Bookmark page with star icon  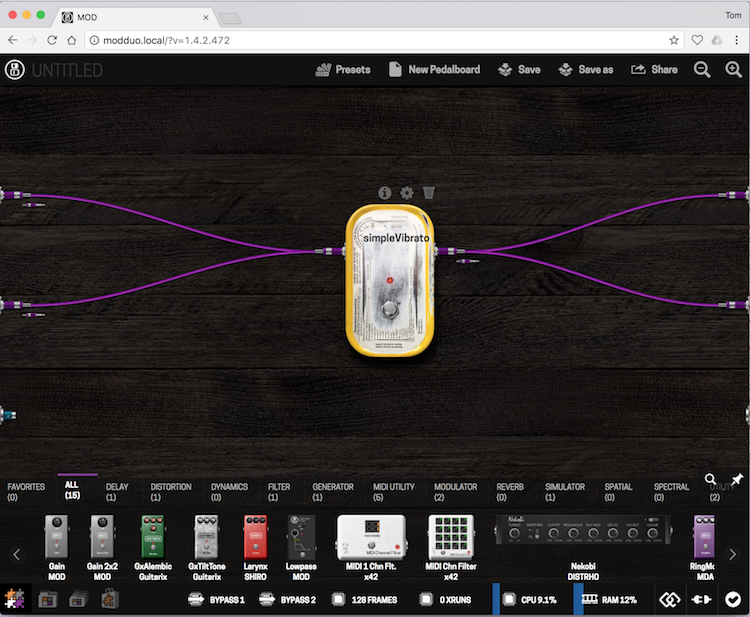coord(674,40)
